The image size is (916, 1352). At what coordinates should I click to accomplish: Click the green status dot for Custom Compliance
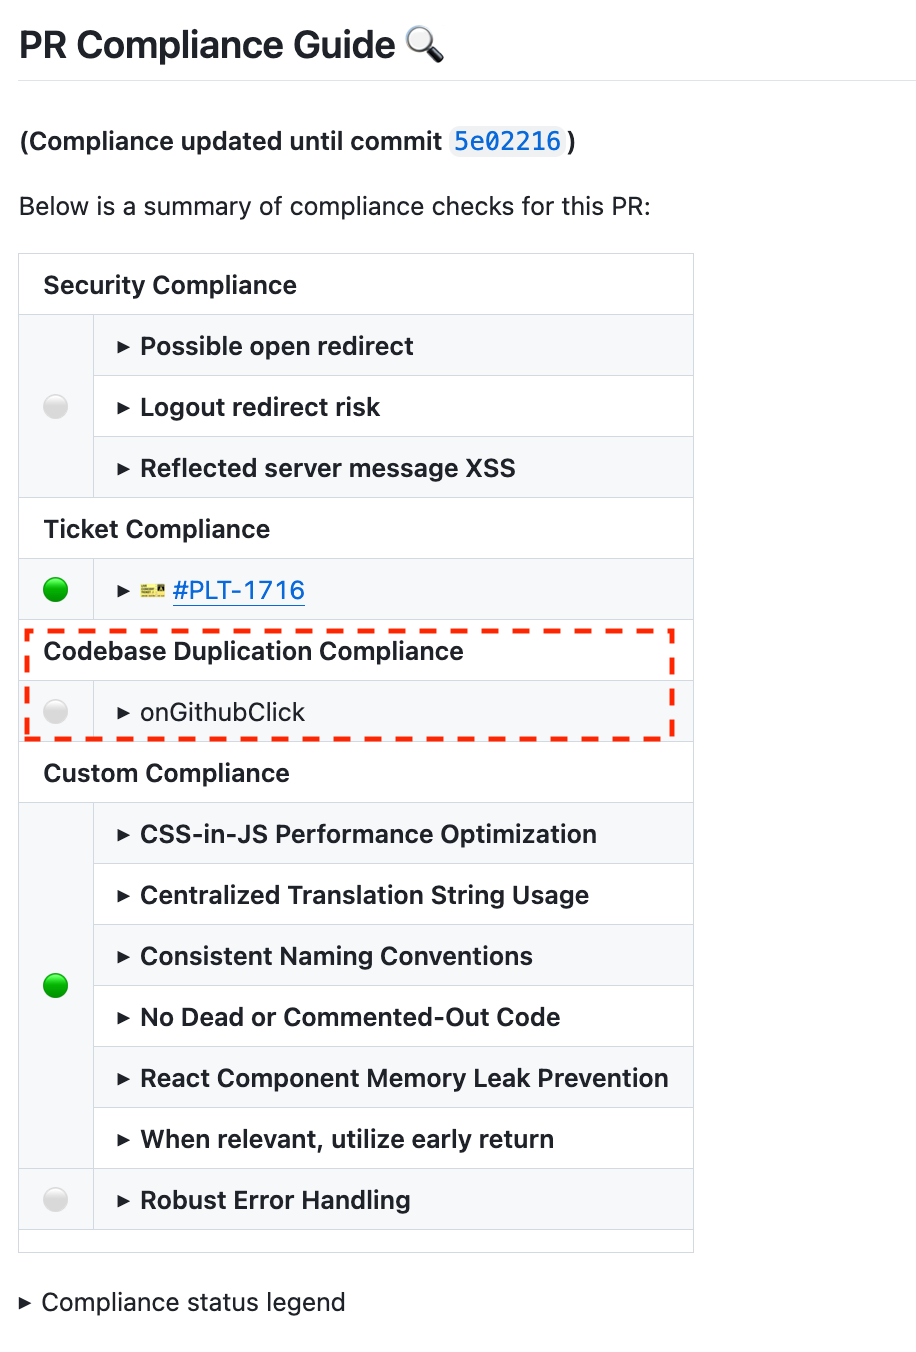pyautogui.click(x=56, y=986)
